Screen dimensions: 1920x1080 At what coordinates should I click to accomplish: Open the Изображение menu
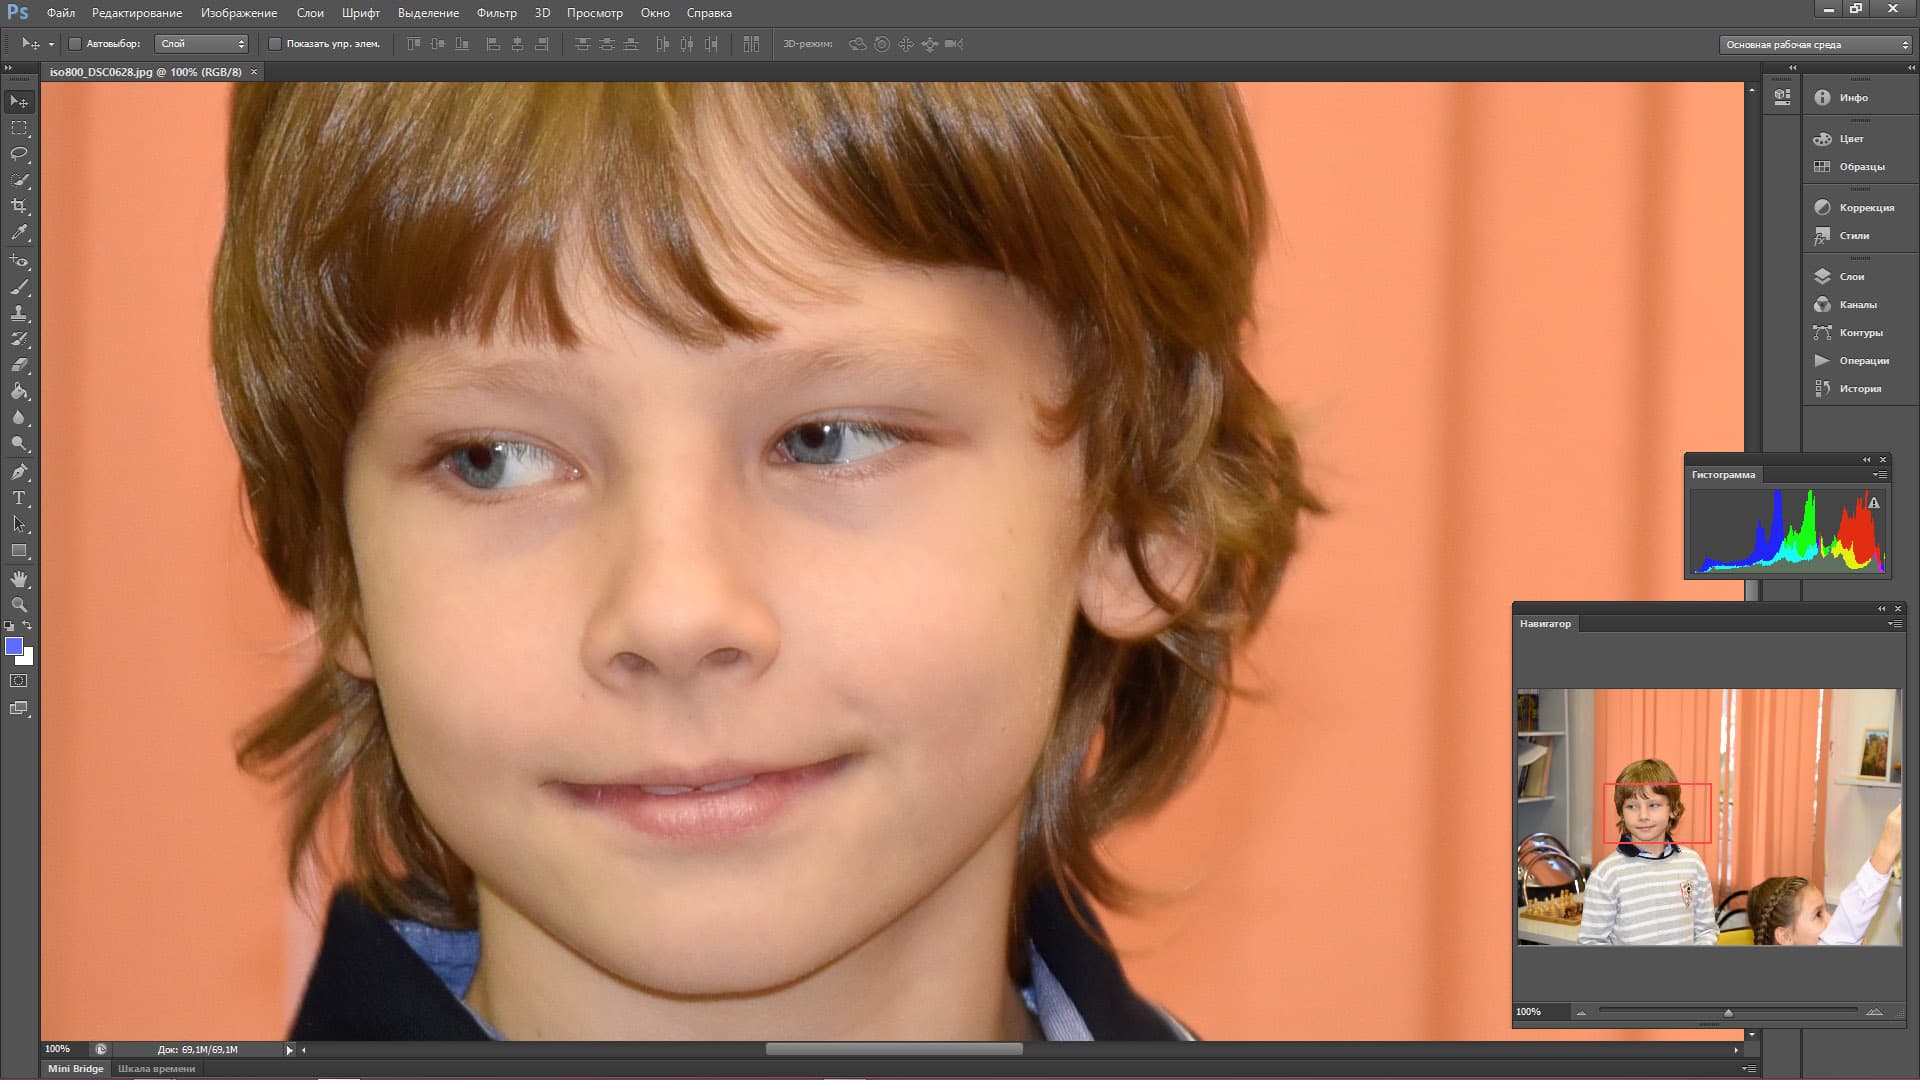238,13
